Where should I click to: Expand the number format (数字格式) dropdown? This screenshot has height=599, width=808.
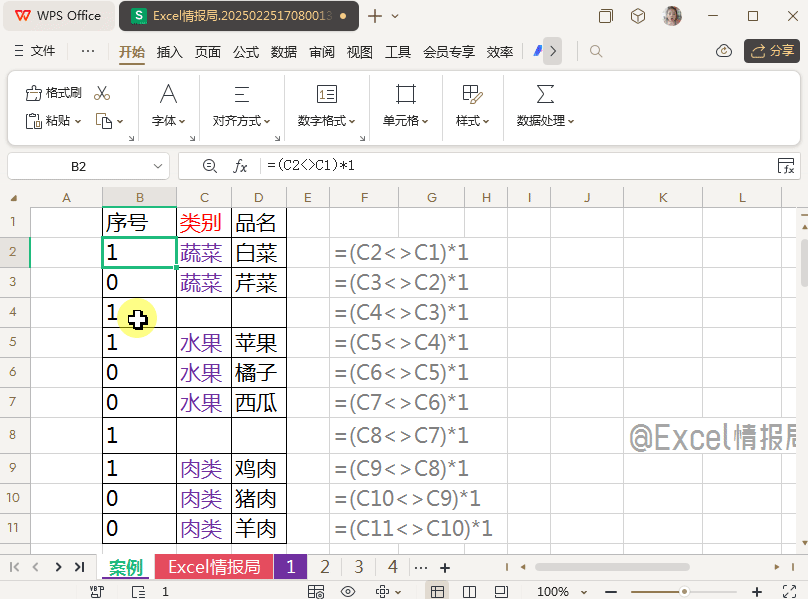tap(326, 121)
